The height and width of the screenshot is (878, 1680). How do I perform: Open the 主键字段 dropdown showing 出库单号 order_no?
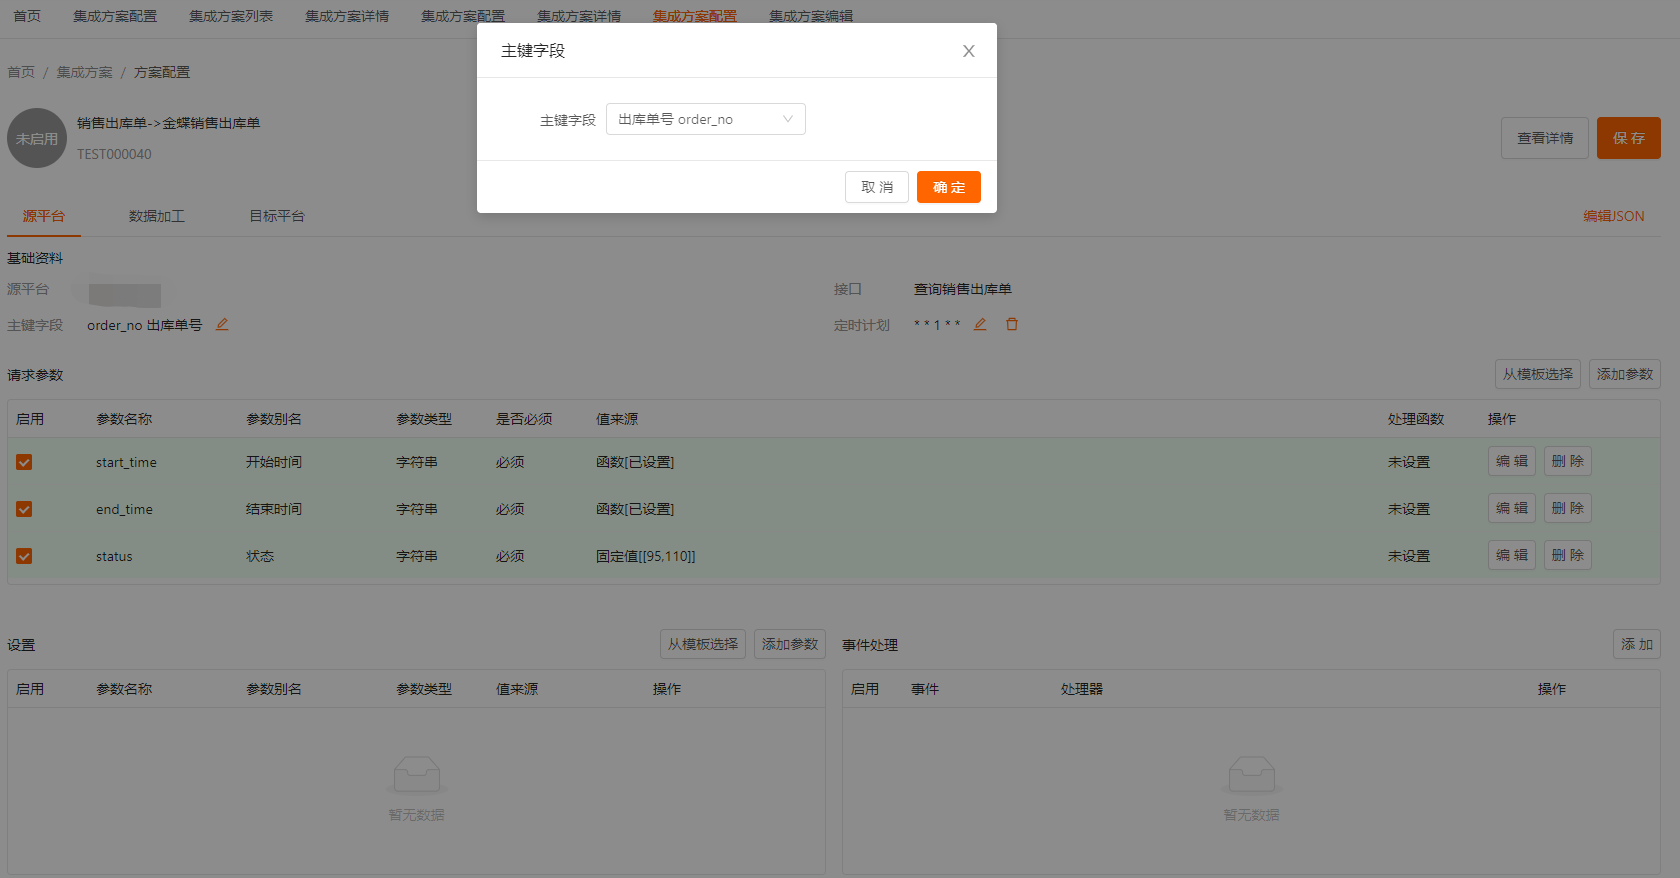coord(695,119)
